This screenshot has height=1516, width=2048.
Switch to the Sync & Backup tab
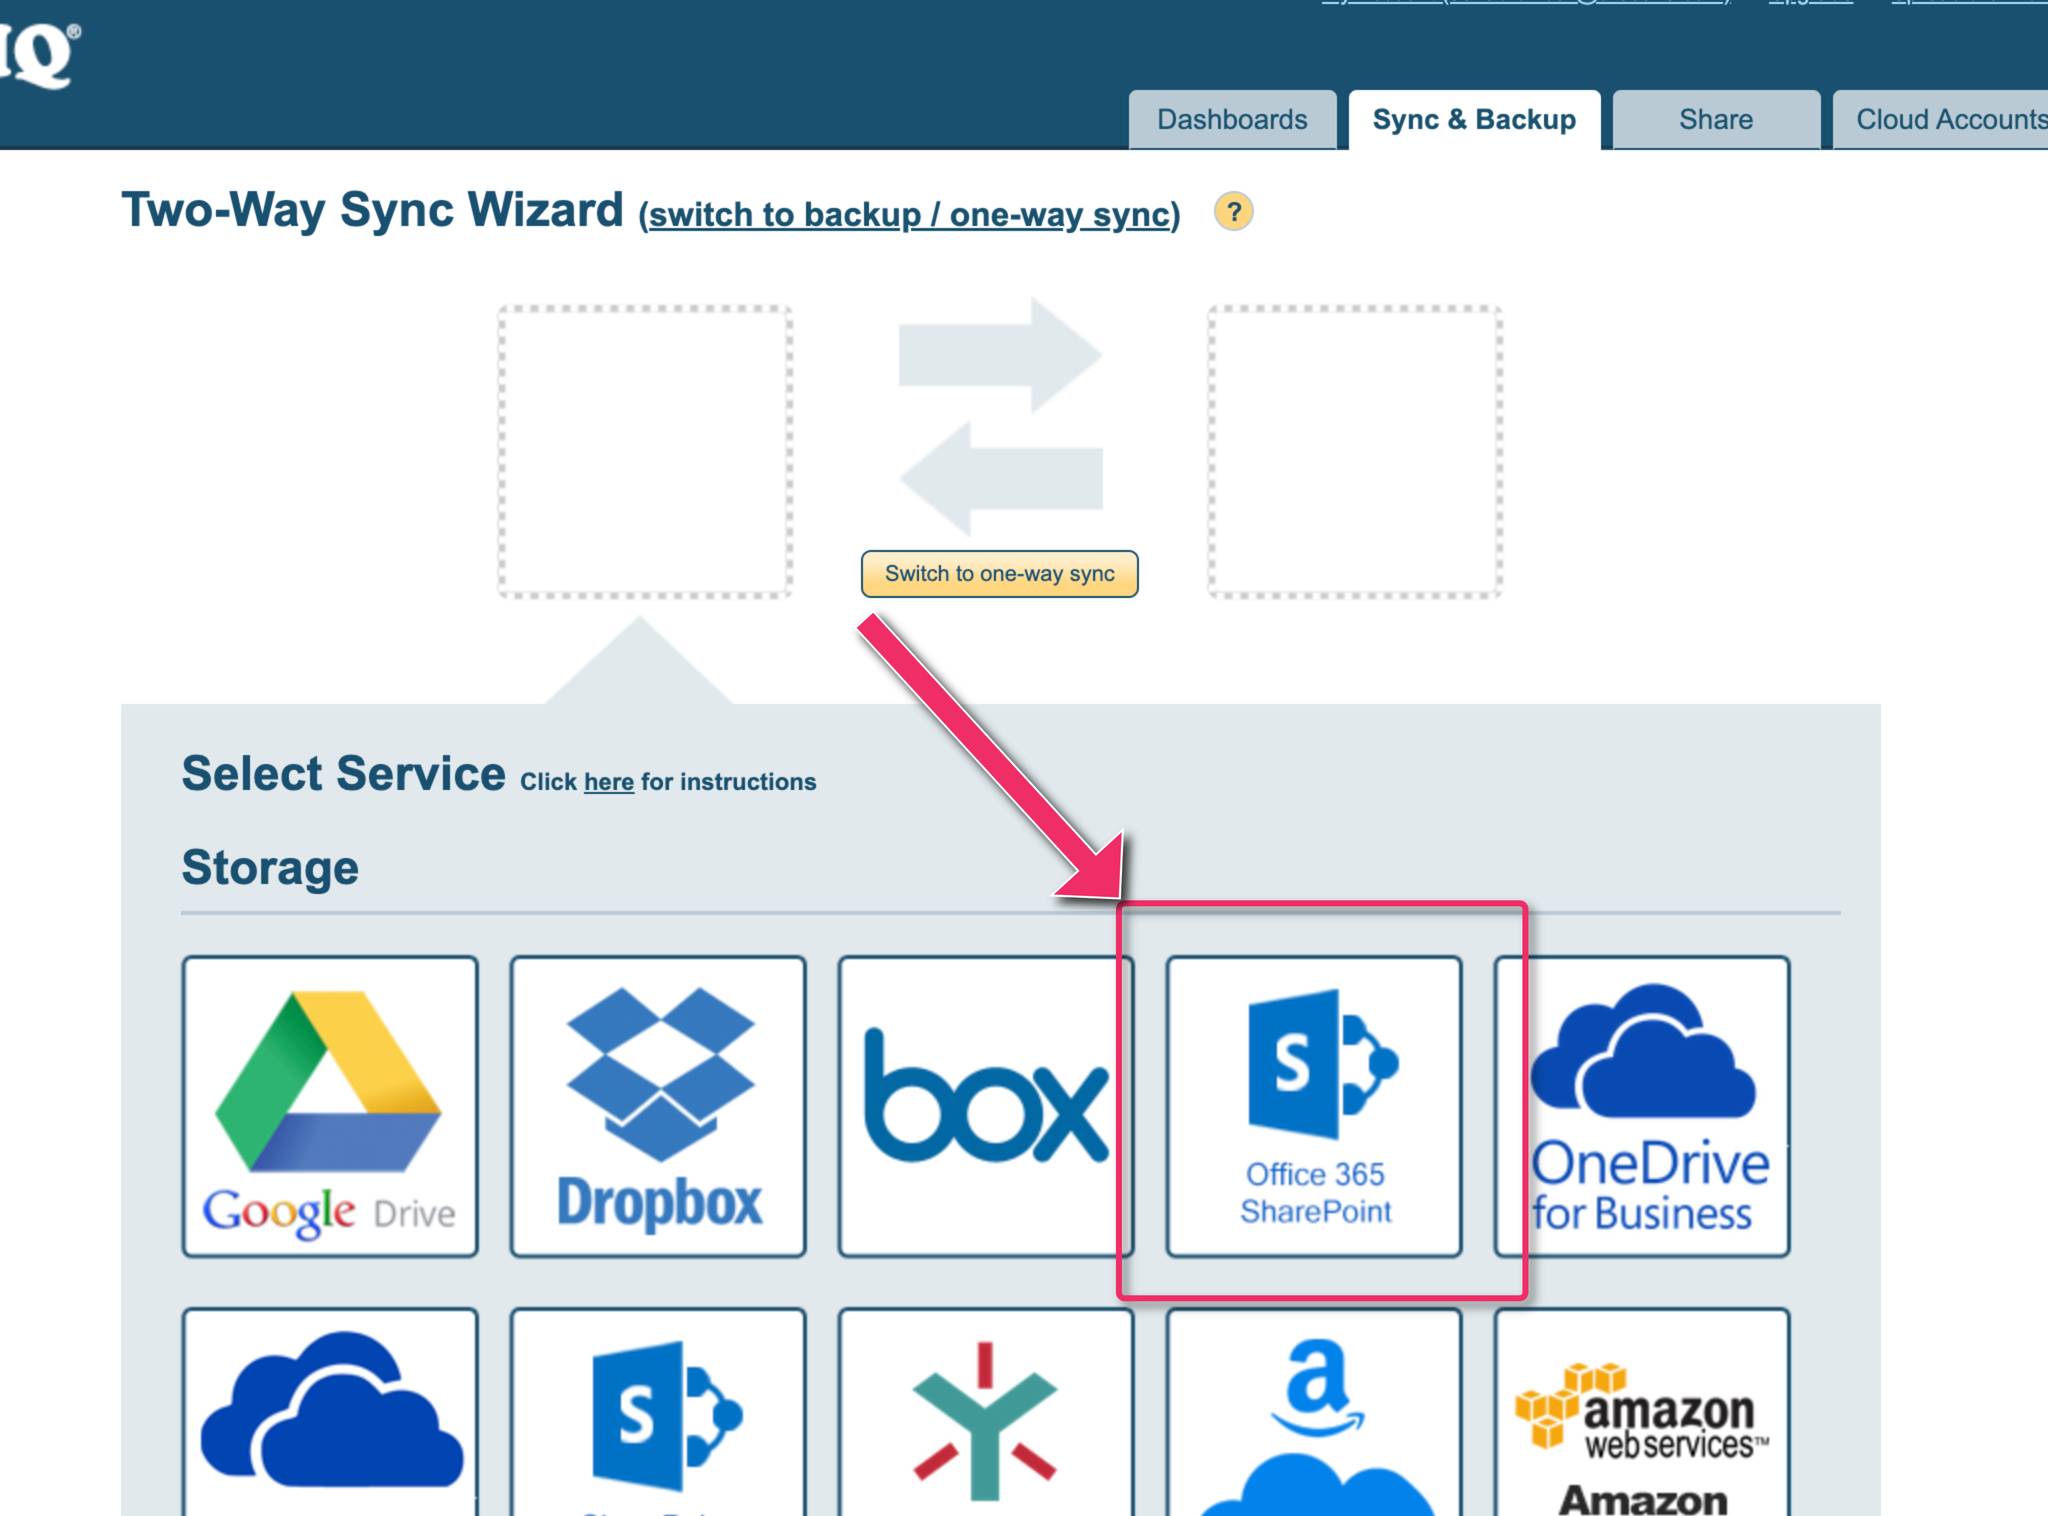1474,120
